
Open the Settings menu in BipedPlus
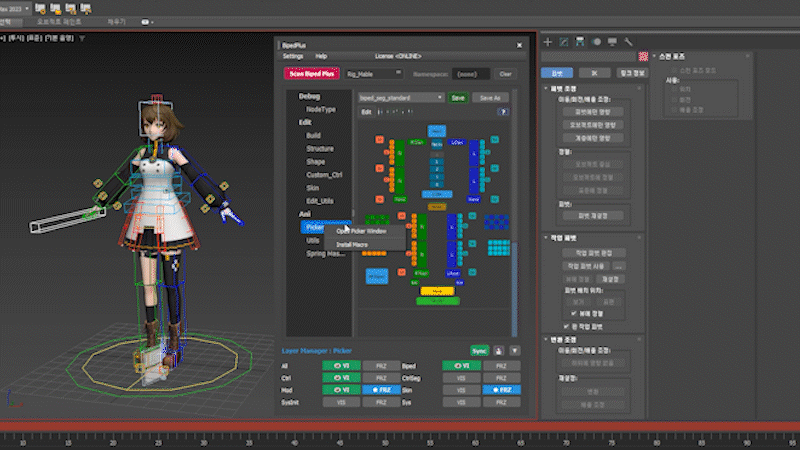pyautogui.click(x=292, y=56)
